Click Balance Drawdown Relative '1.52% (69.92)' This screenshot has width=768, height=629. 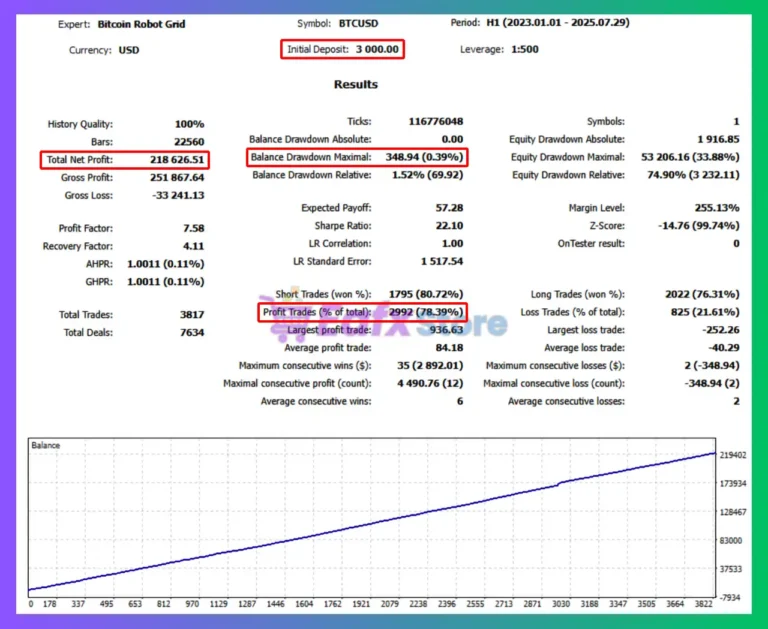(428, 175)
